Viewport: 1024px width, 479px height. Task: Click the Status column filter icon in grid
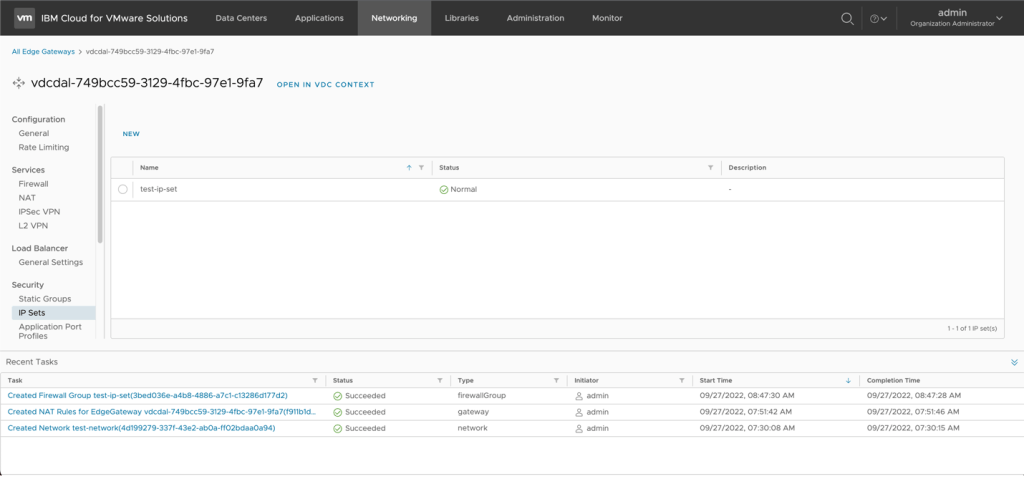pos(710,167)
